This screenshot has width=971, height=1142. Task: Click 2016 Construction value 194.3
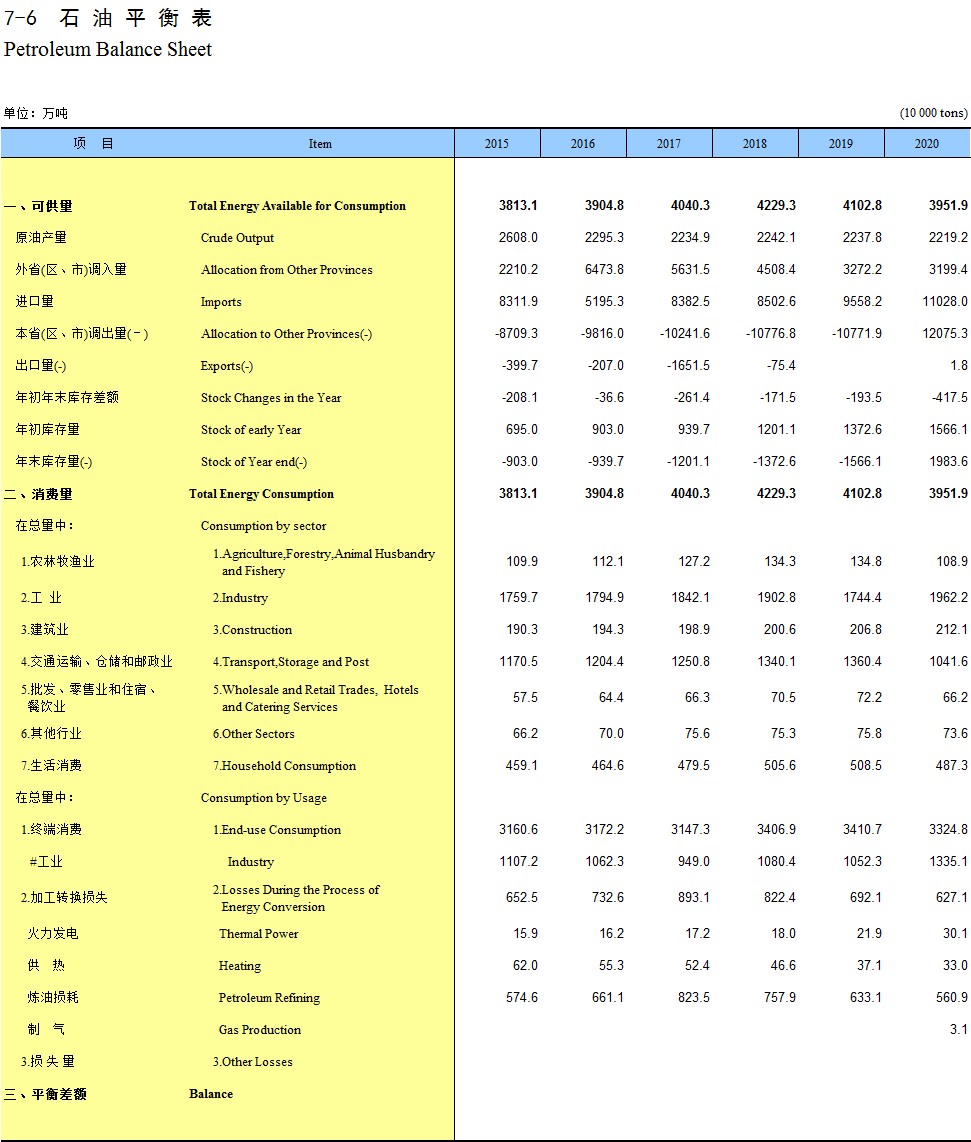point(608,630)
